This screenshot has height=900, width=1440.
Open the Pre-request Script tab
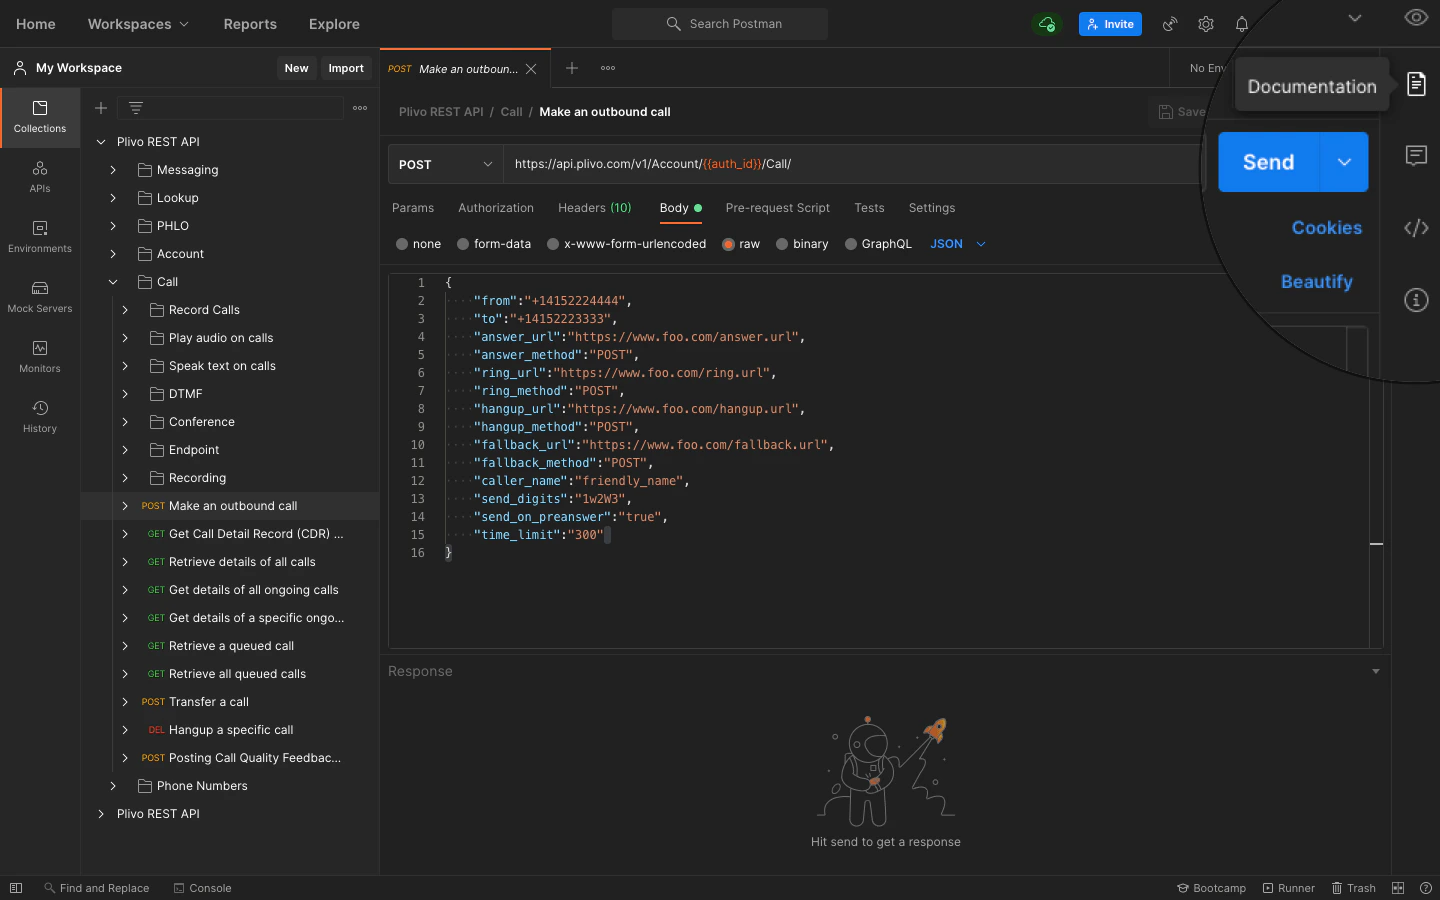coord(778,208)
